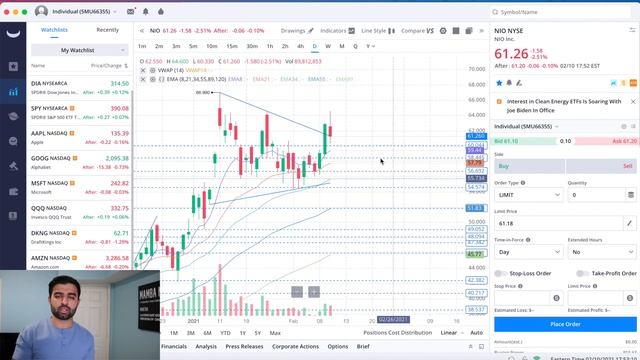This screenshot has width=640, height=360.
Task: Open the mail messages icon
Action: [x=131, y=12]
